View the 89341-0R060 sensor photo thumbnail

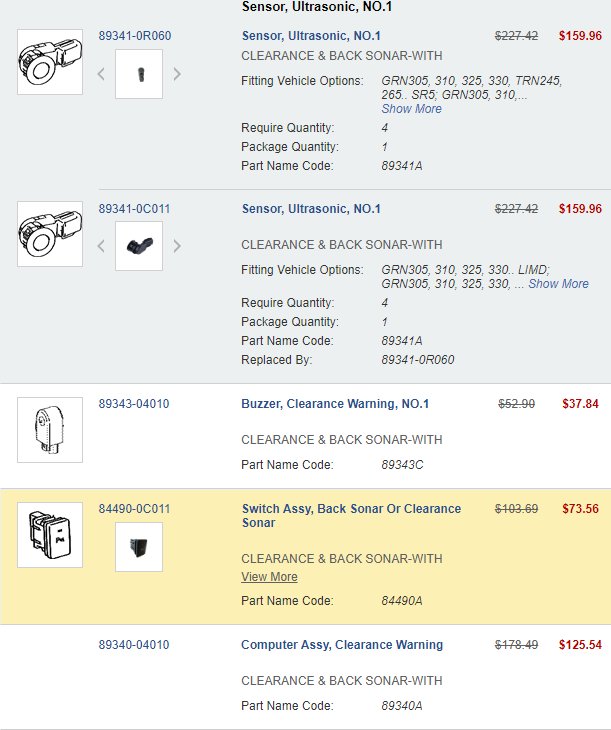pos(139,74)
